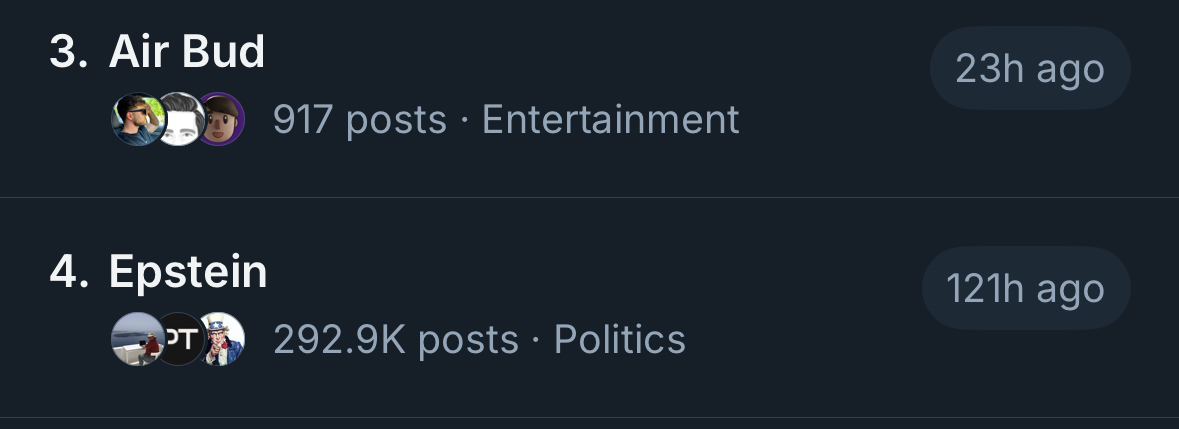Click the black-and-white portrait avatar under Air Bud
Viewport: 1179px width, 429px height.
[180, 120]
